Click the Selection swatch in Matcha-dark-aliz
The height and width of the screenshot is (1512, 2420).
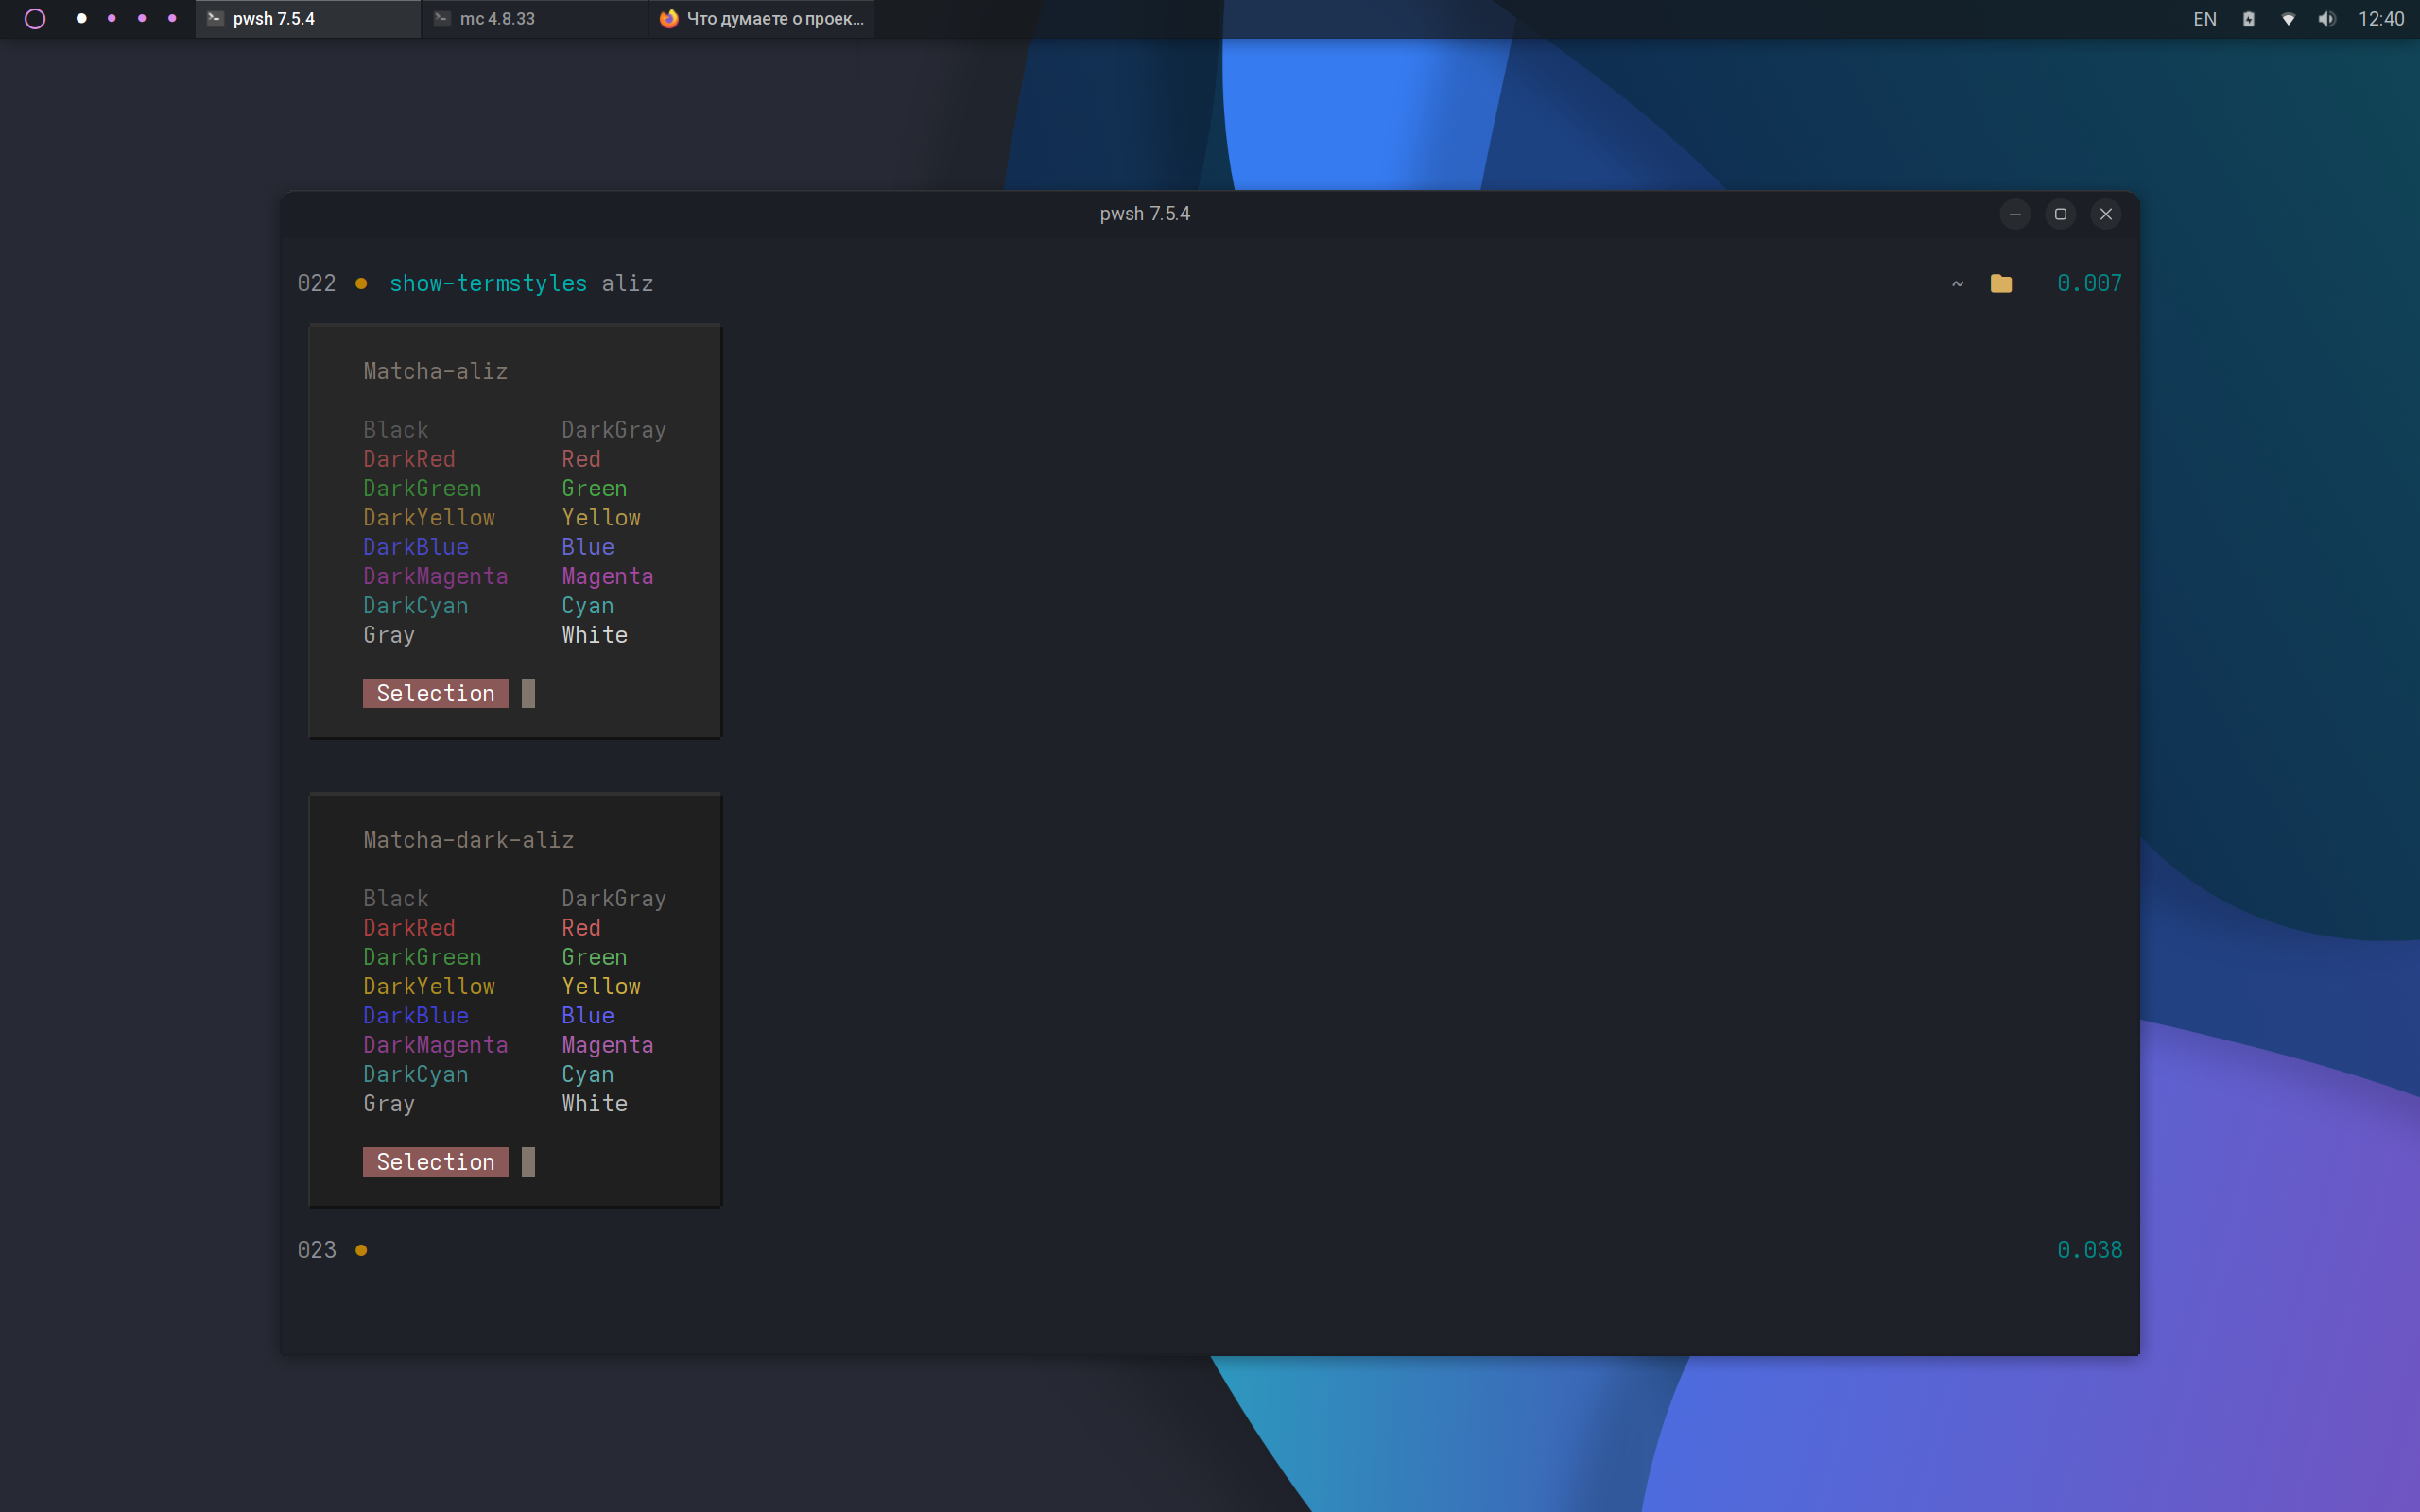click(x=435, y=1162)
